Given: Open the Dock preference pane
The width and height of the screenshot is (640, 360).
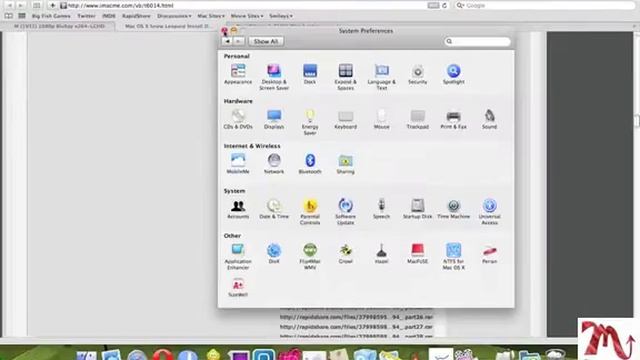Looking at the screenshot, I should click(x=310, y=74).
